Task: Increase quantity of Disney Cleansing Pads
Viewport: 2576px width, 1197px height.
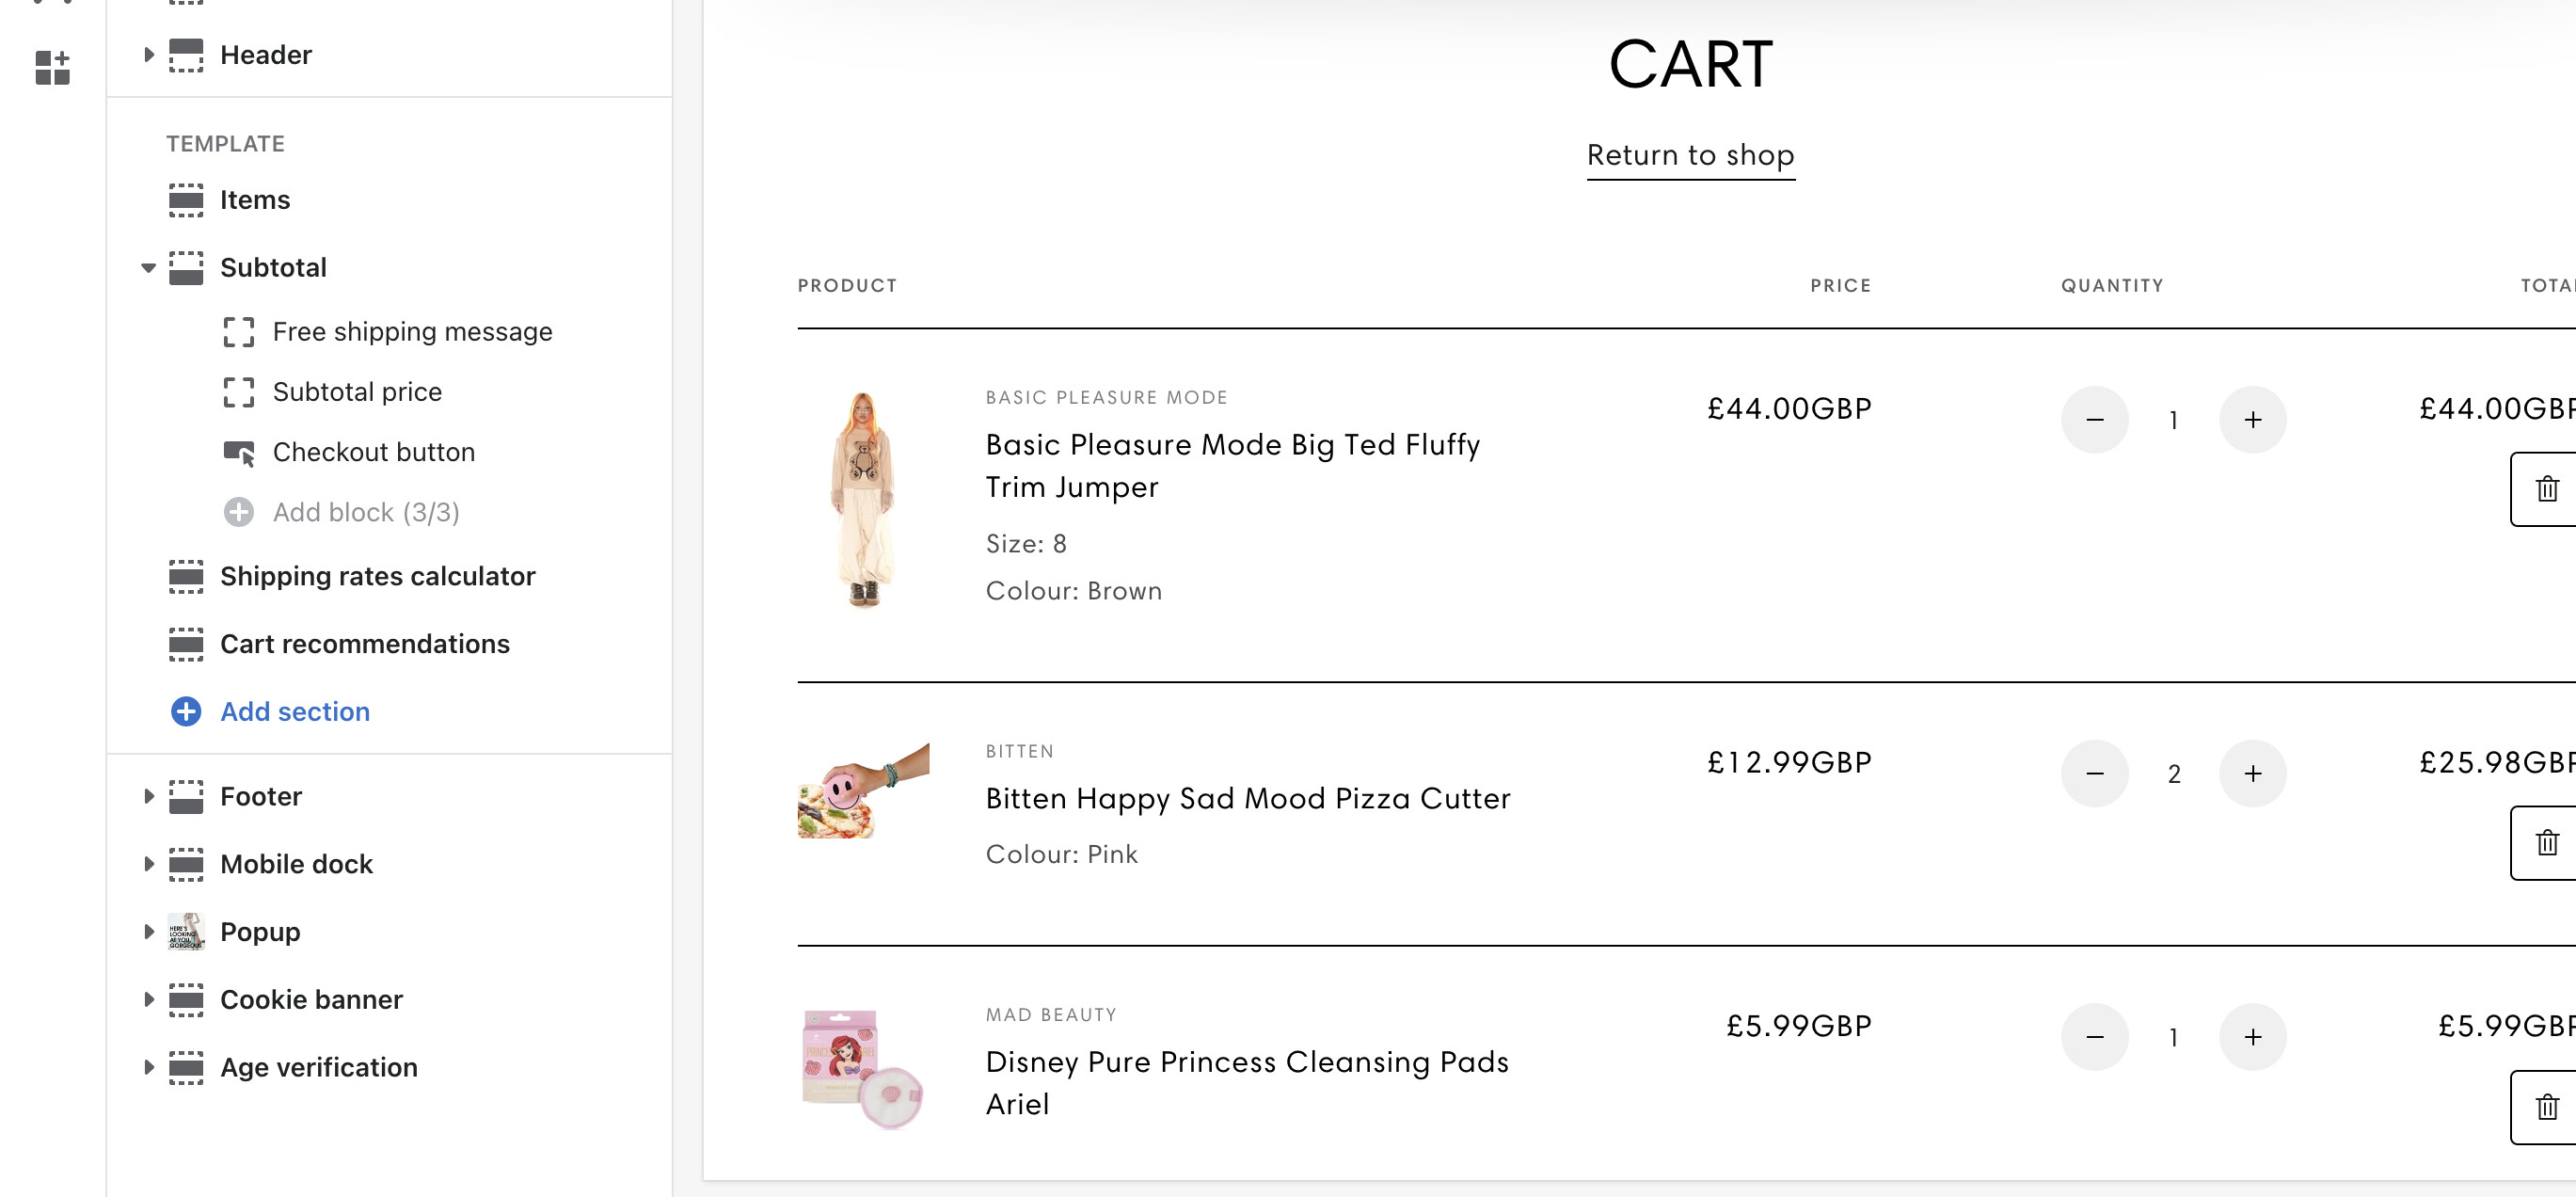Action: (x=2252, y=1037)
